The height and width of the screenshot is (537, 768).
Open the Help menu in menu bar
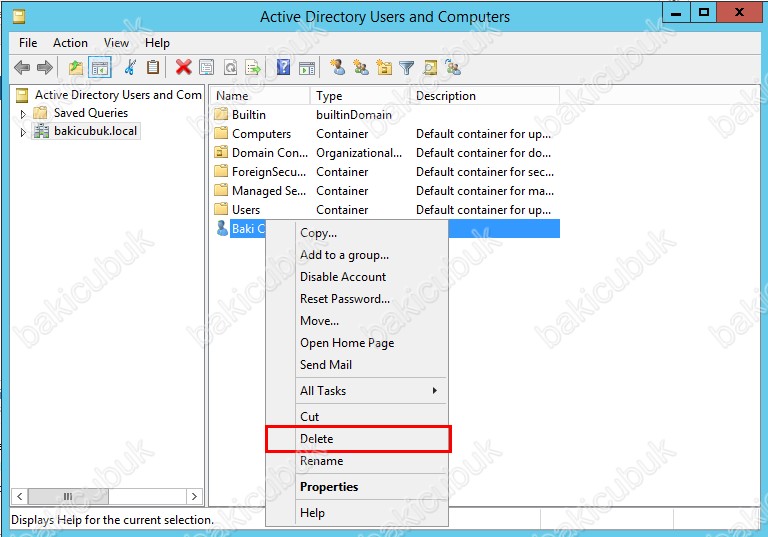[157, 43]
